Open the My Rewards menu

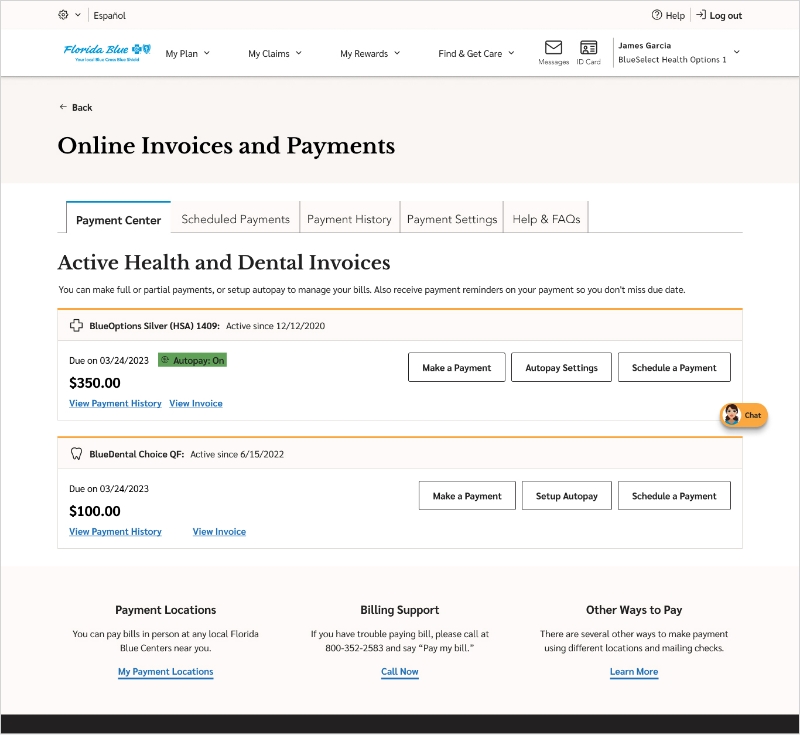(x=370, y=53)
